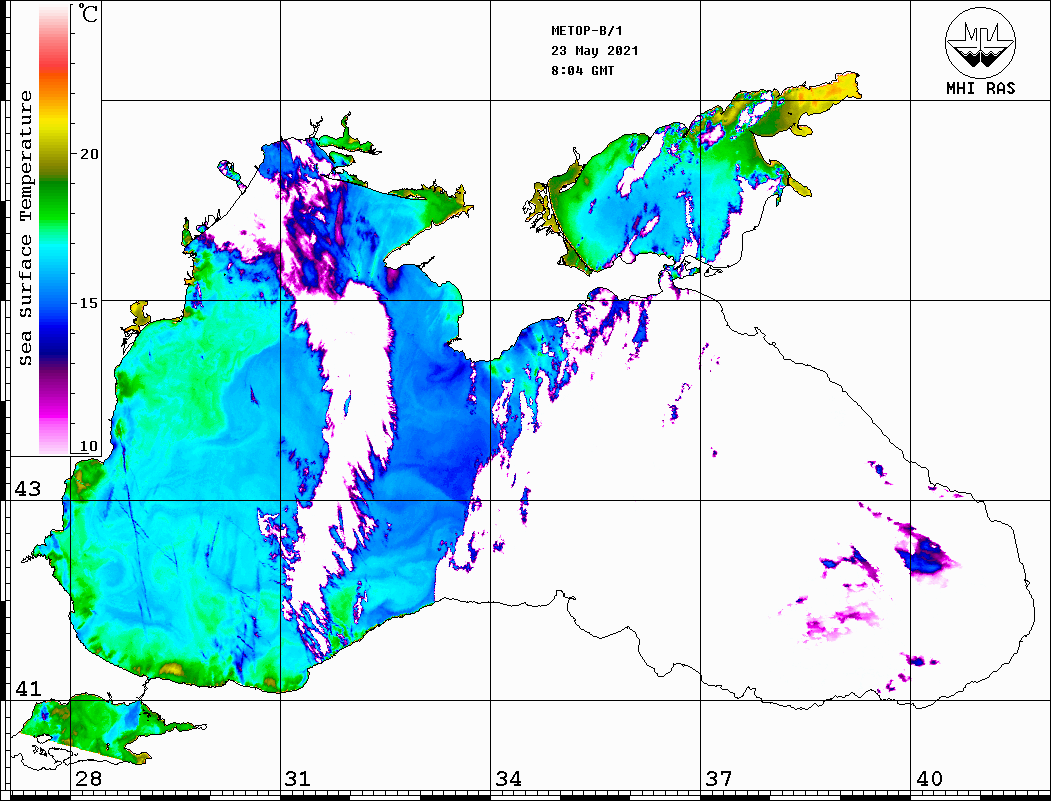The image size is (1051, 801).
Task: Click the time "8:04 GMT"
Action: tap(582, 70)
